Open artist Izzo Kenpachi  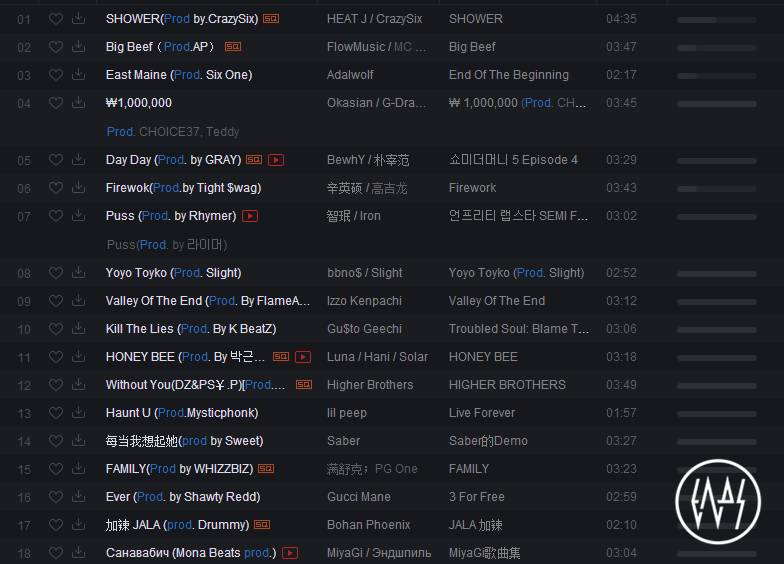364,301
